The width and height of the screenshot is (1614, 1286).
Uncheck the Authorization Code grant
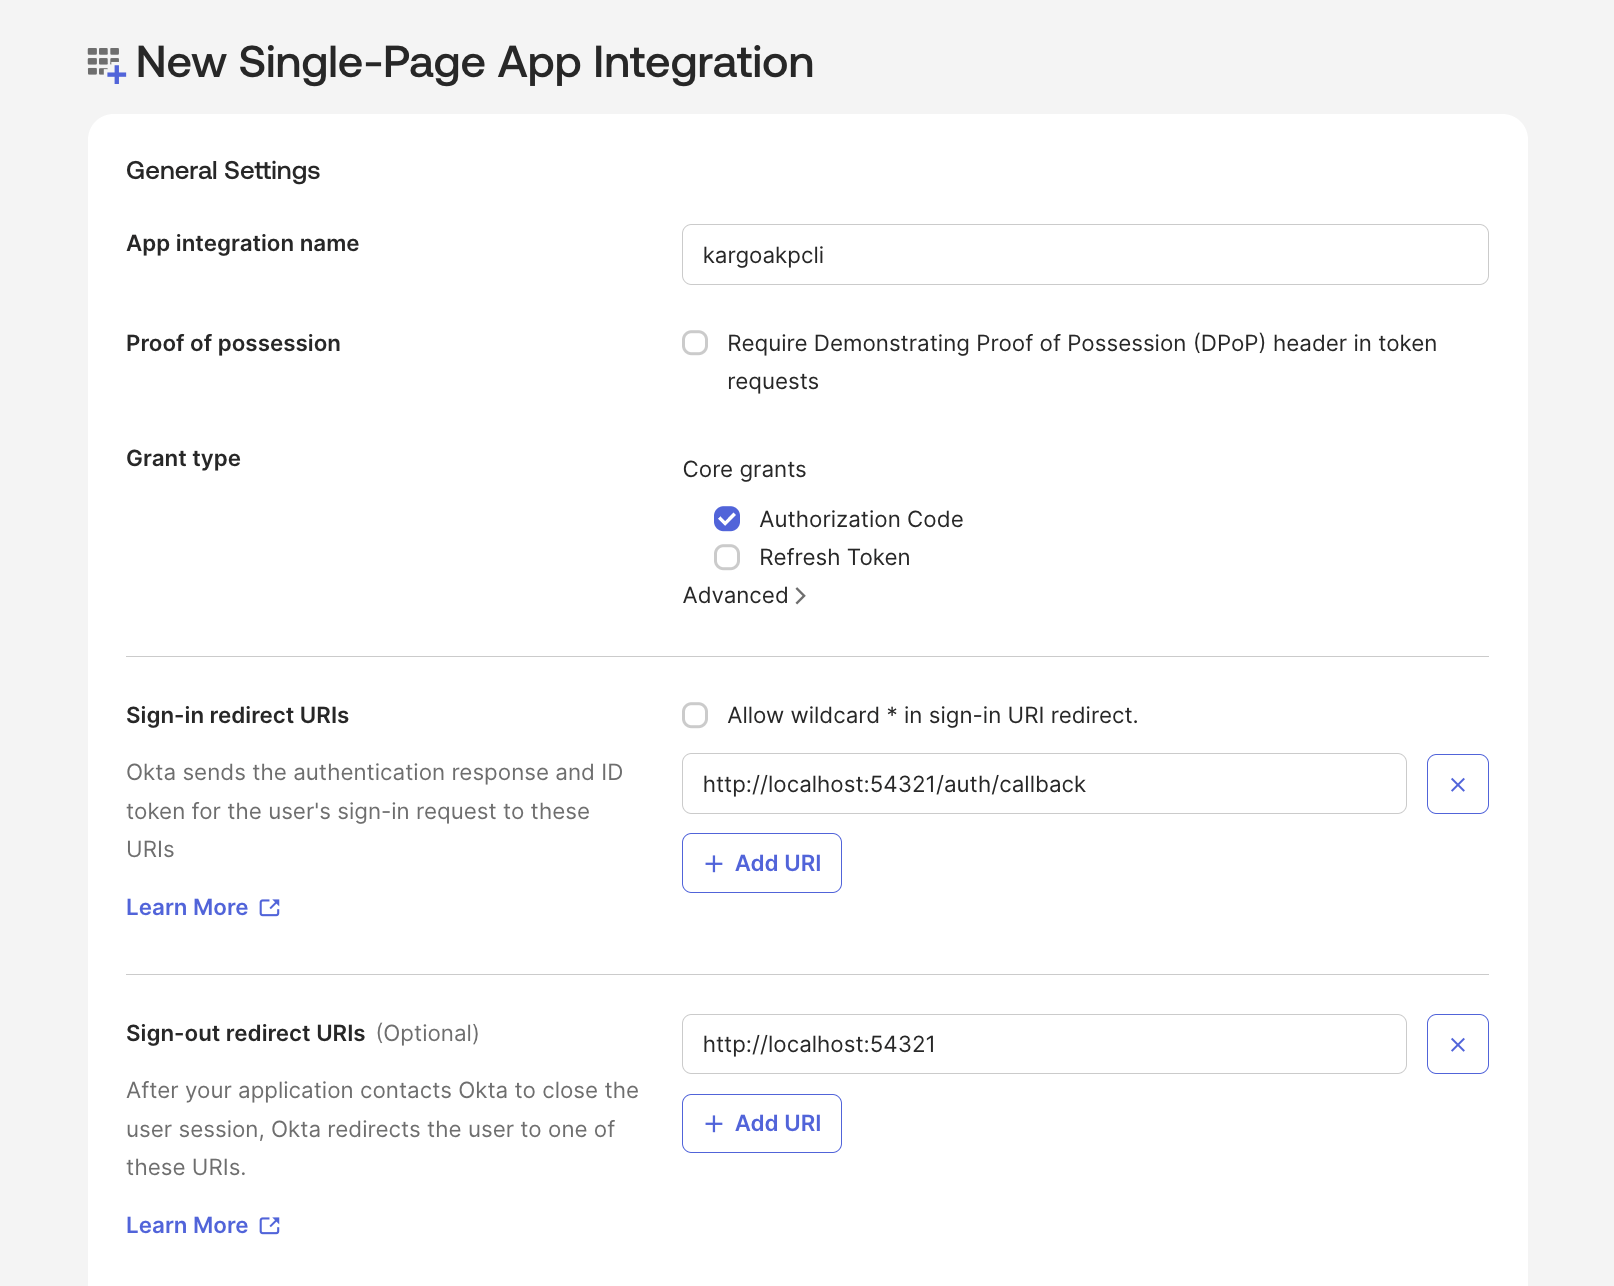click(727, 519)
